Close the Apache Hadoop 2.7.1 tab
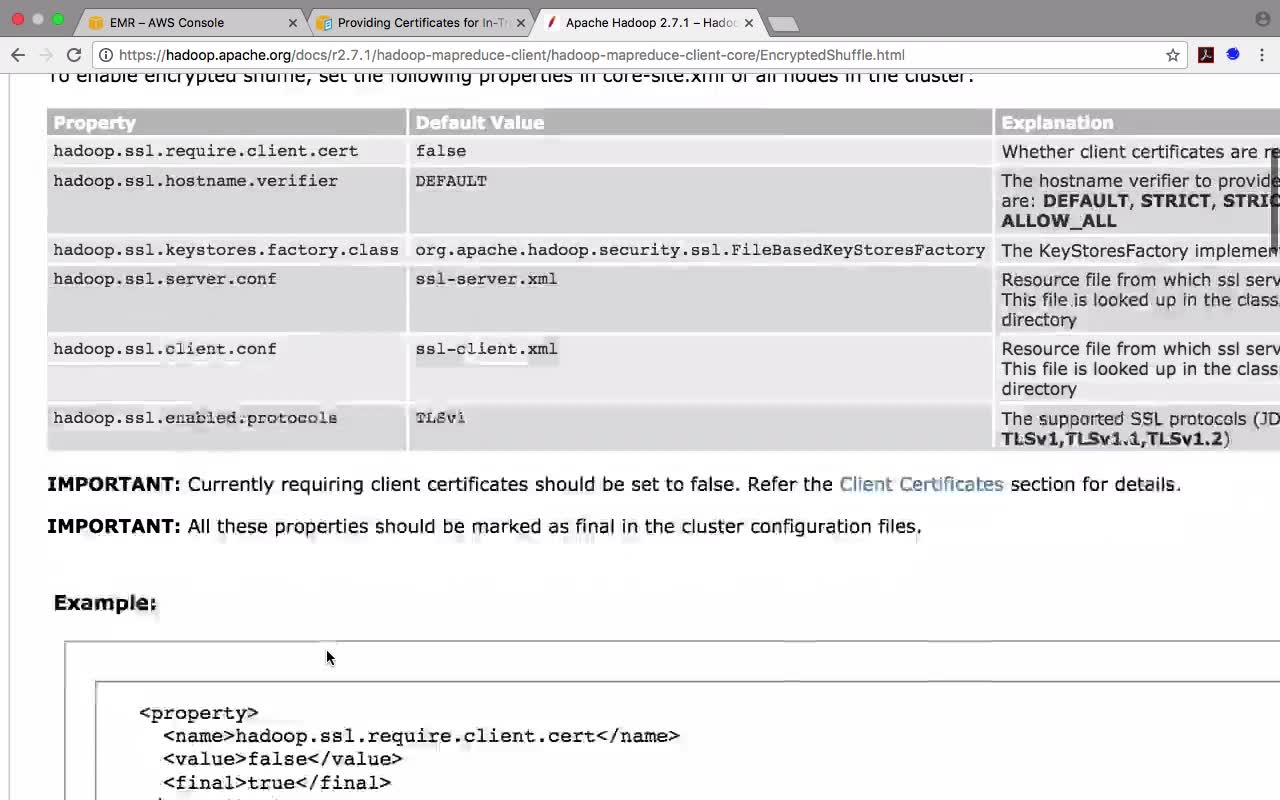This screenshot has height=800, width=1280. point(748,22)
